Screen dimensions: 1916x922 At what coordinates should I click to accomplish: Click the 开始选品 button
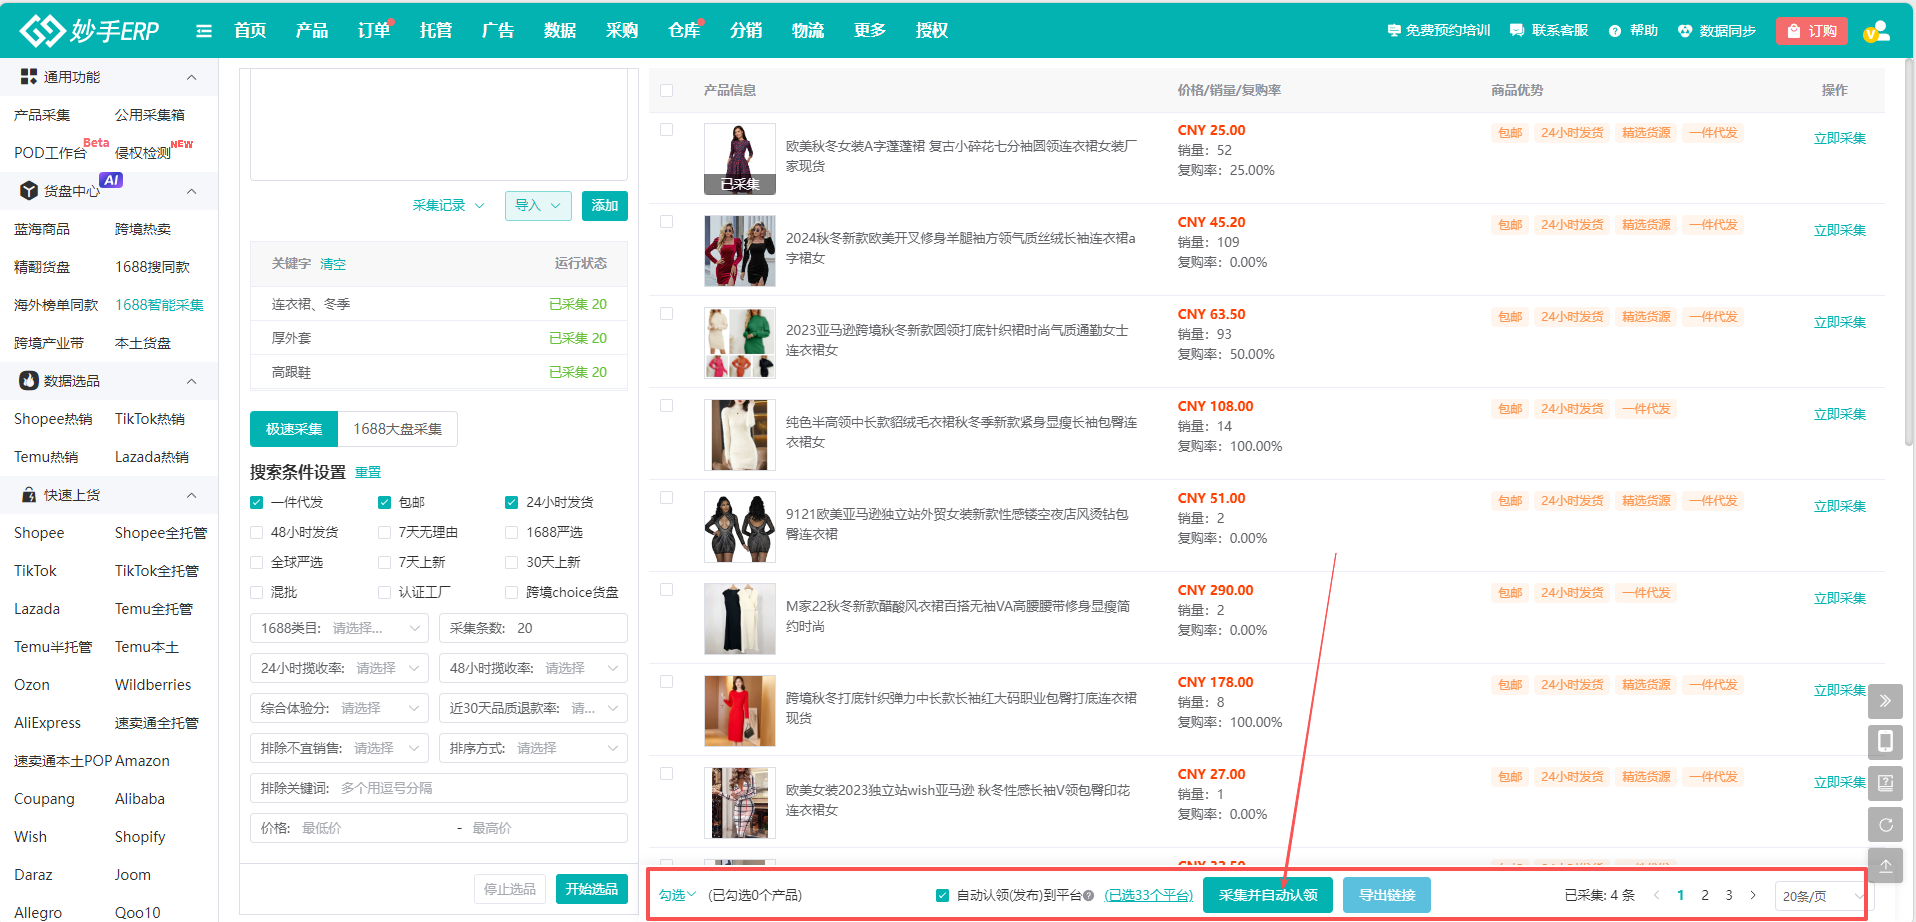[591, 889]
